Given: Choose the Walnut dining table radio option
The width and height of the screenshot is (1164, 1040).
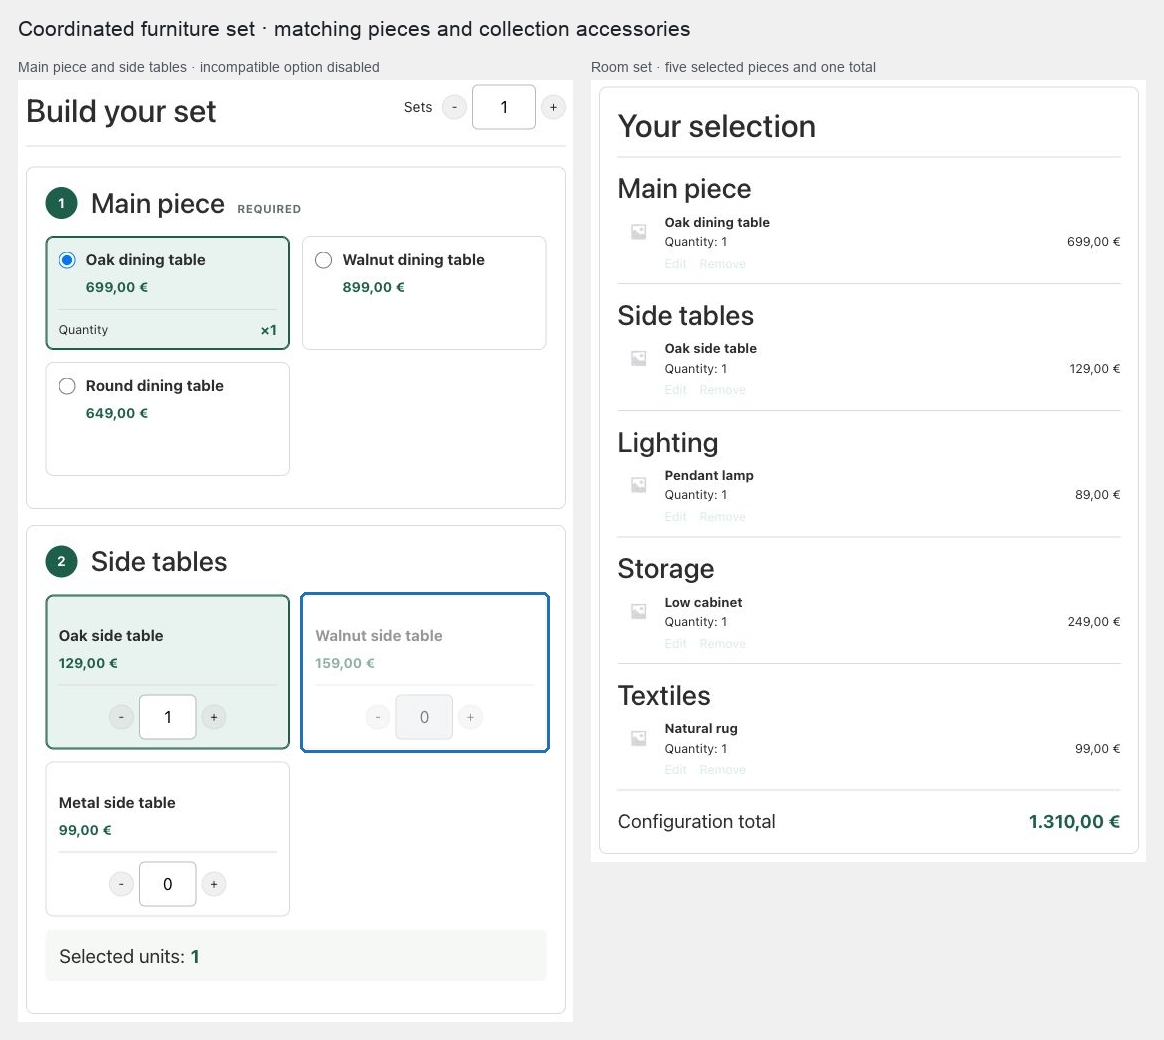Looking at the screenshot, I should [324, 260].
